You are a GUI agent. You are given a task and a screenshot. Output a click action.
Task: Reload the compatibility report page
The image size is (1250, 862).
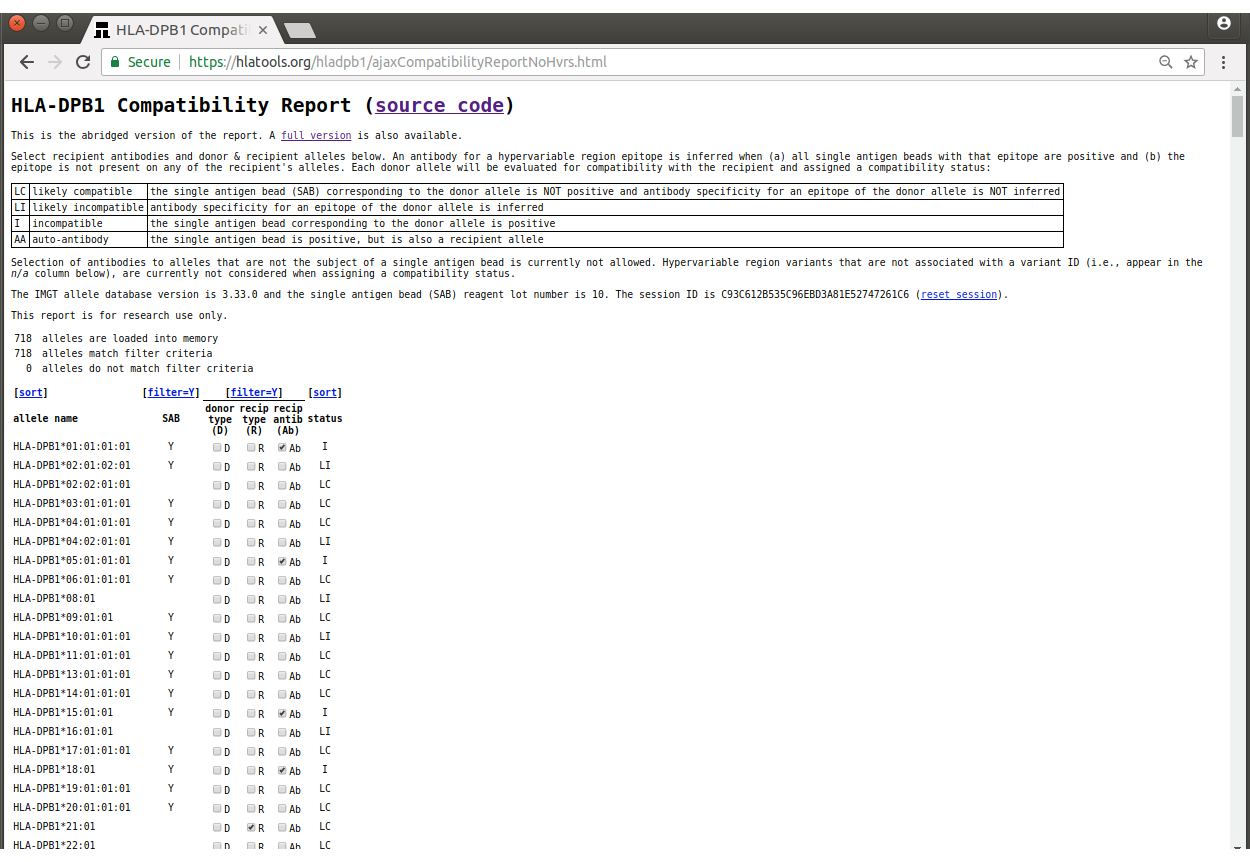tap(83, 61)
